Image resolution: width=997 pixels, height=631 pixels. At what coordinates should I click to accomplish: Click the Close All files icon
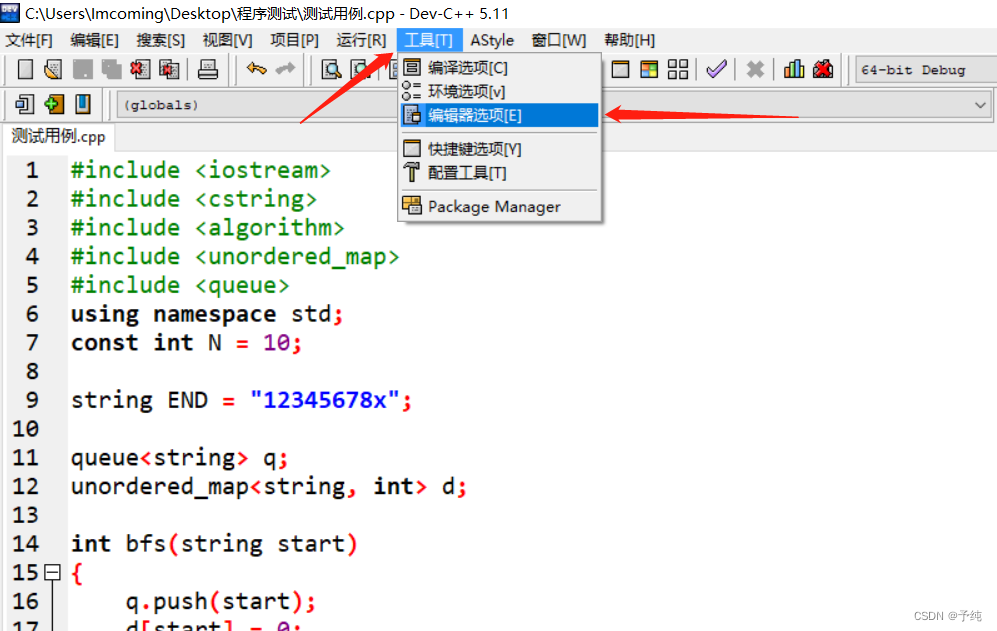(x=169, y=69)
